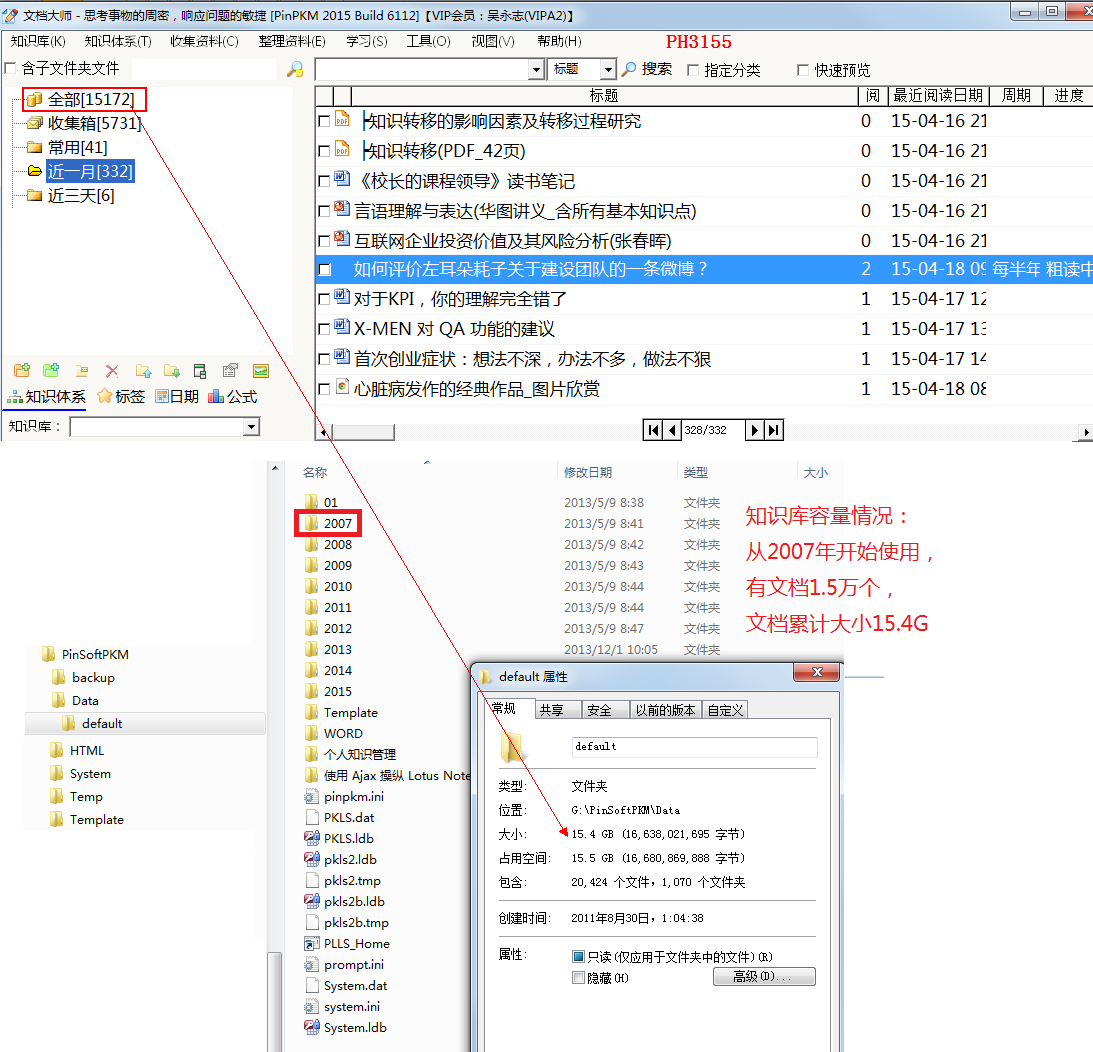Click the move folder up icon

[x=143, y=371]
